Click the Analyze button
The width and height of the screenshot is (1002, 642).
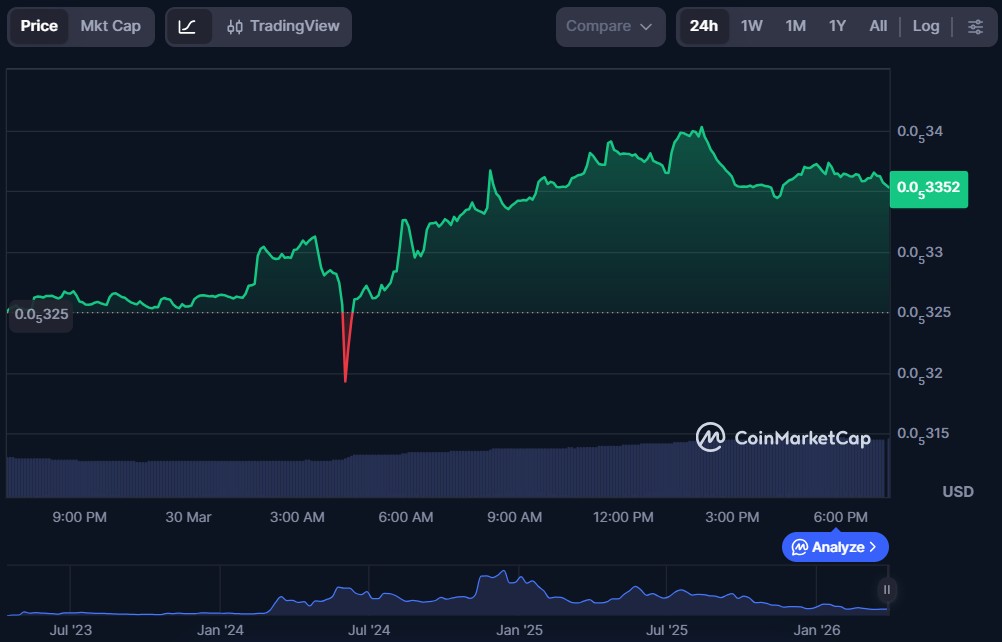(x=834, y=547)
